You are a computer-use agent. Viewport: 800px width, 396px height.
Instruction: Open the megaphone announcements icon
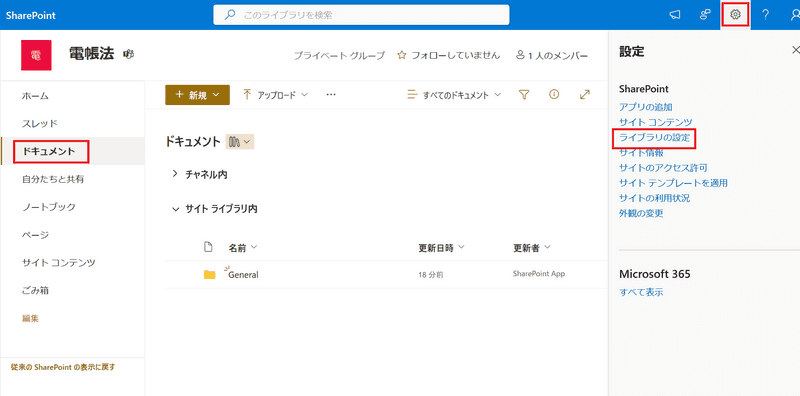675,15
